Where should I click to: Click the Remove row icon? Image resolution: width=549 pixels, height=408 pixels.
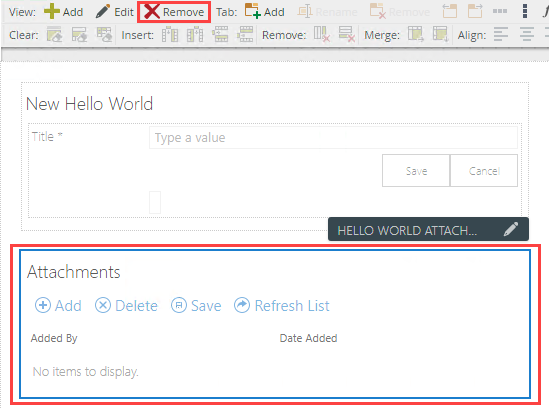click(347, 35)
